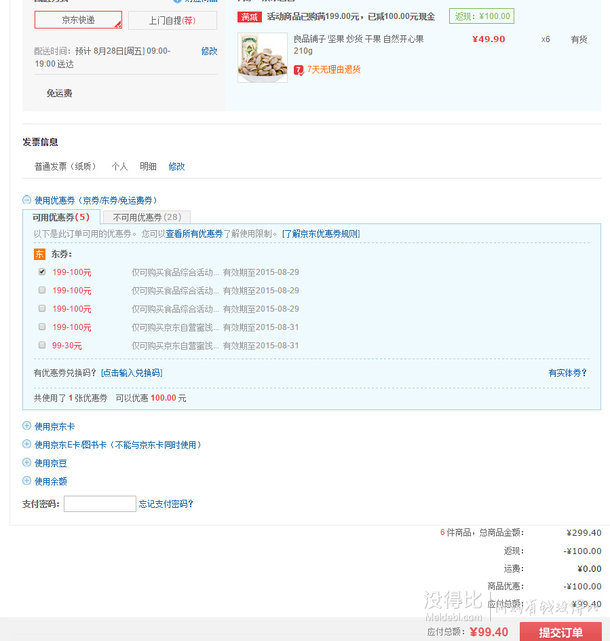
Task: Check the second 199-100元 coupon checkbox
Action: [x=42, y=290]
